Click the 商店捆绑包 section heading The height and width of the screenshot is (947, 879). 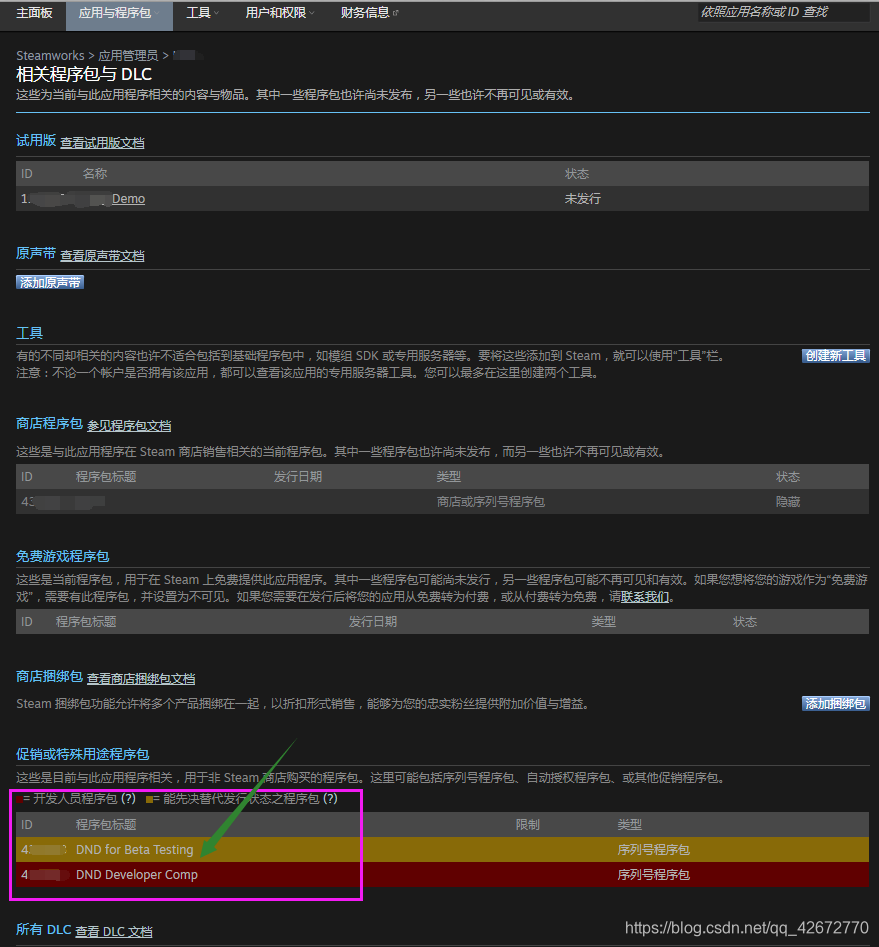click(49, 676)
